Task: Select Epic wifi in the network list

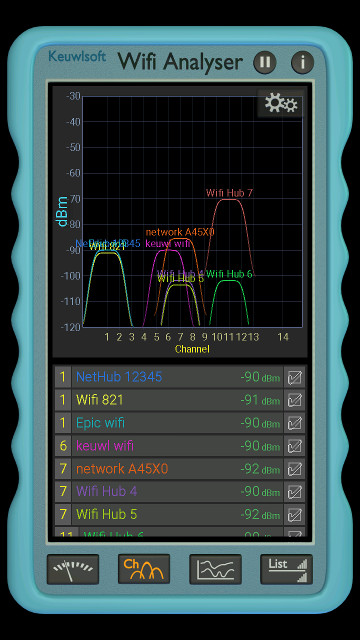Action: coord(180,423)
